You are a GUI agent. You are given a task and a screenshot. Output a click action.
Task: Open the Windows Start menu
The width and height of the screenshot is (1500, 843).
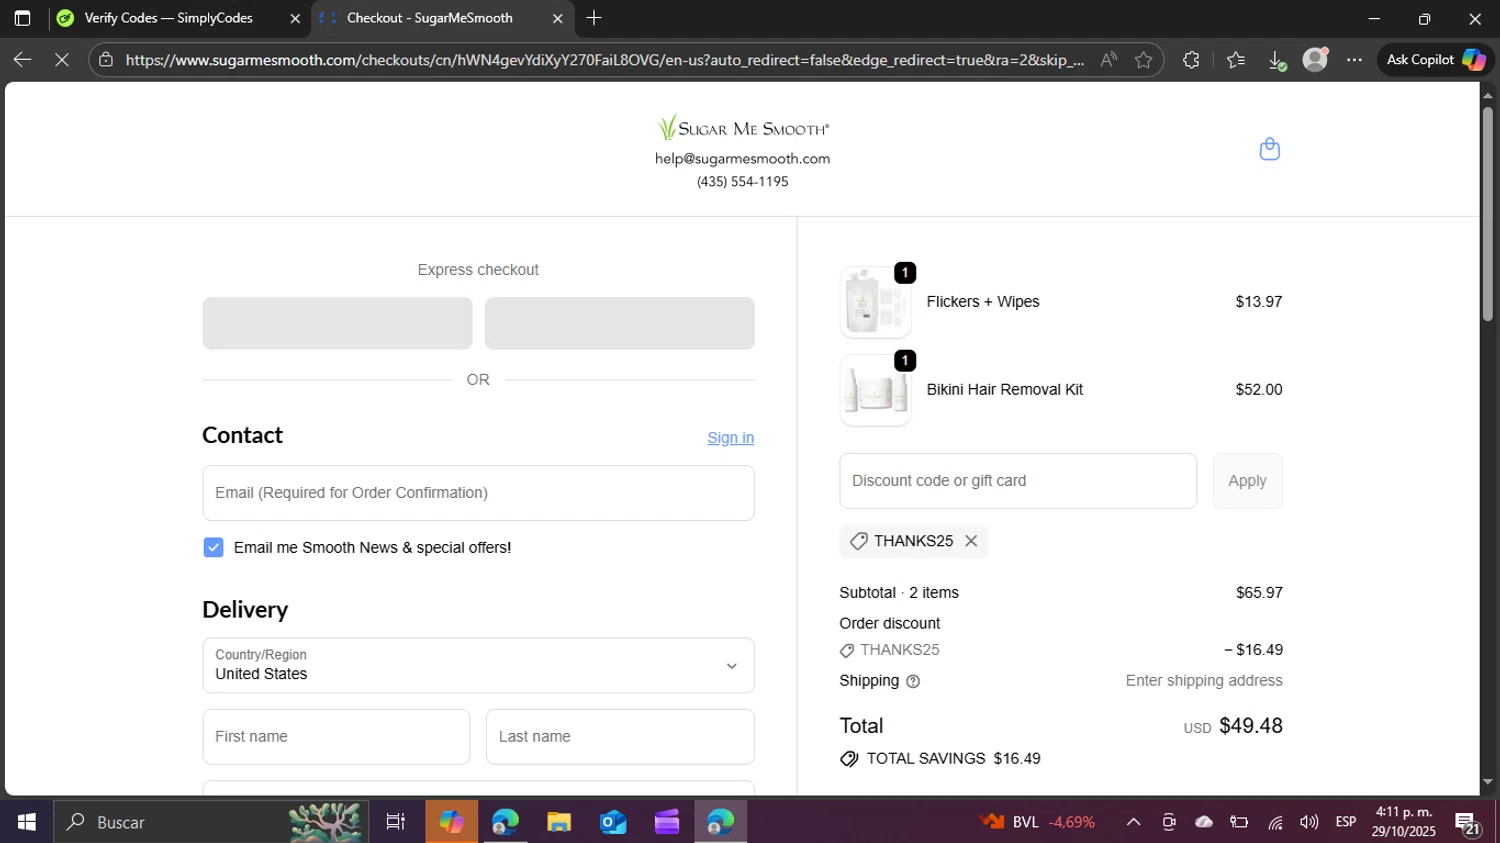pyautogui.click(x=26, y=822)
